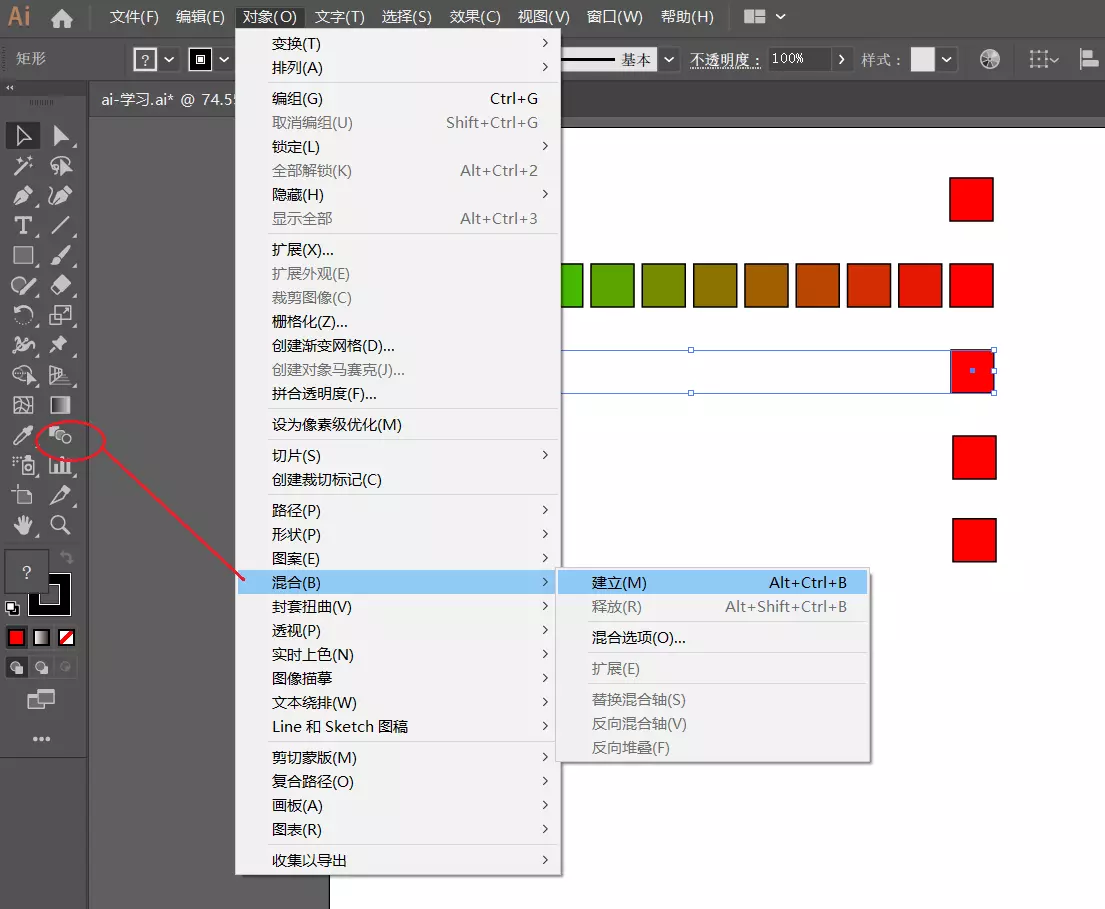
Task: Select the Eraser tool
Action: click(60, 285)
